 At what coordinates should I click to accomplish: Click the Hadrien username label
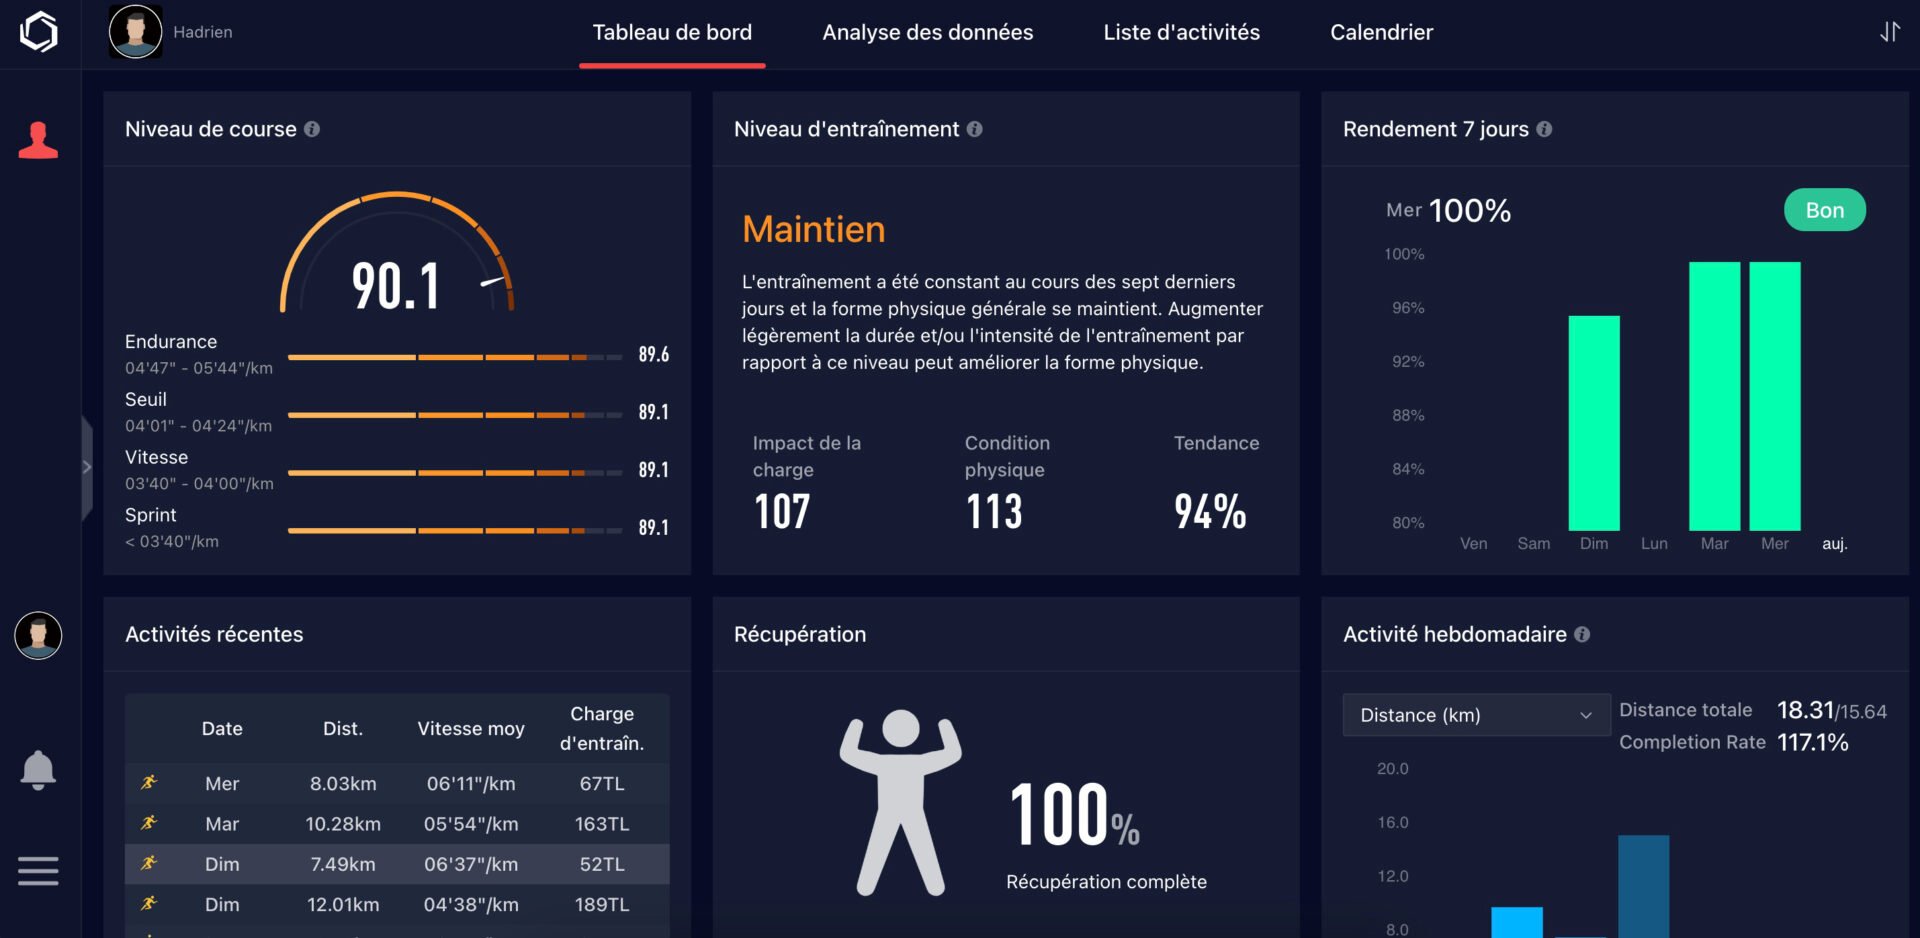[x=203, y=32]
